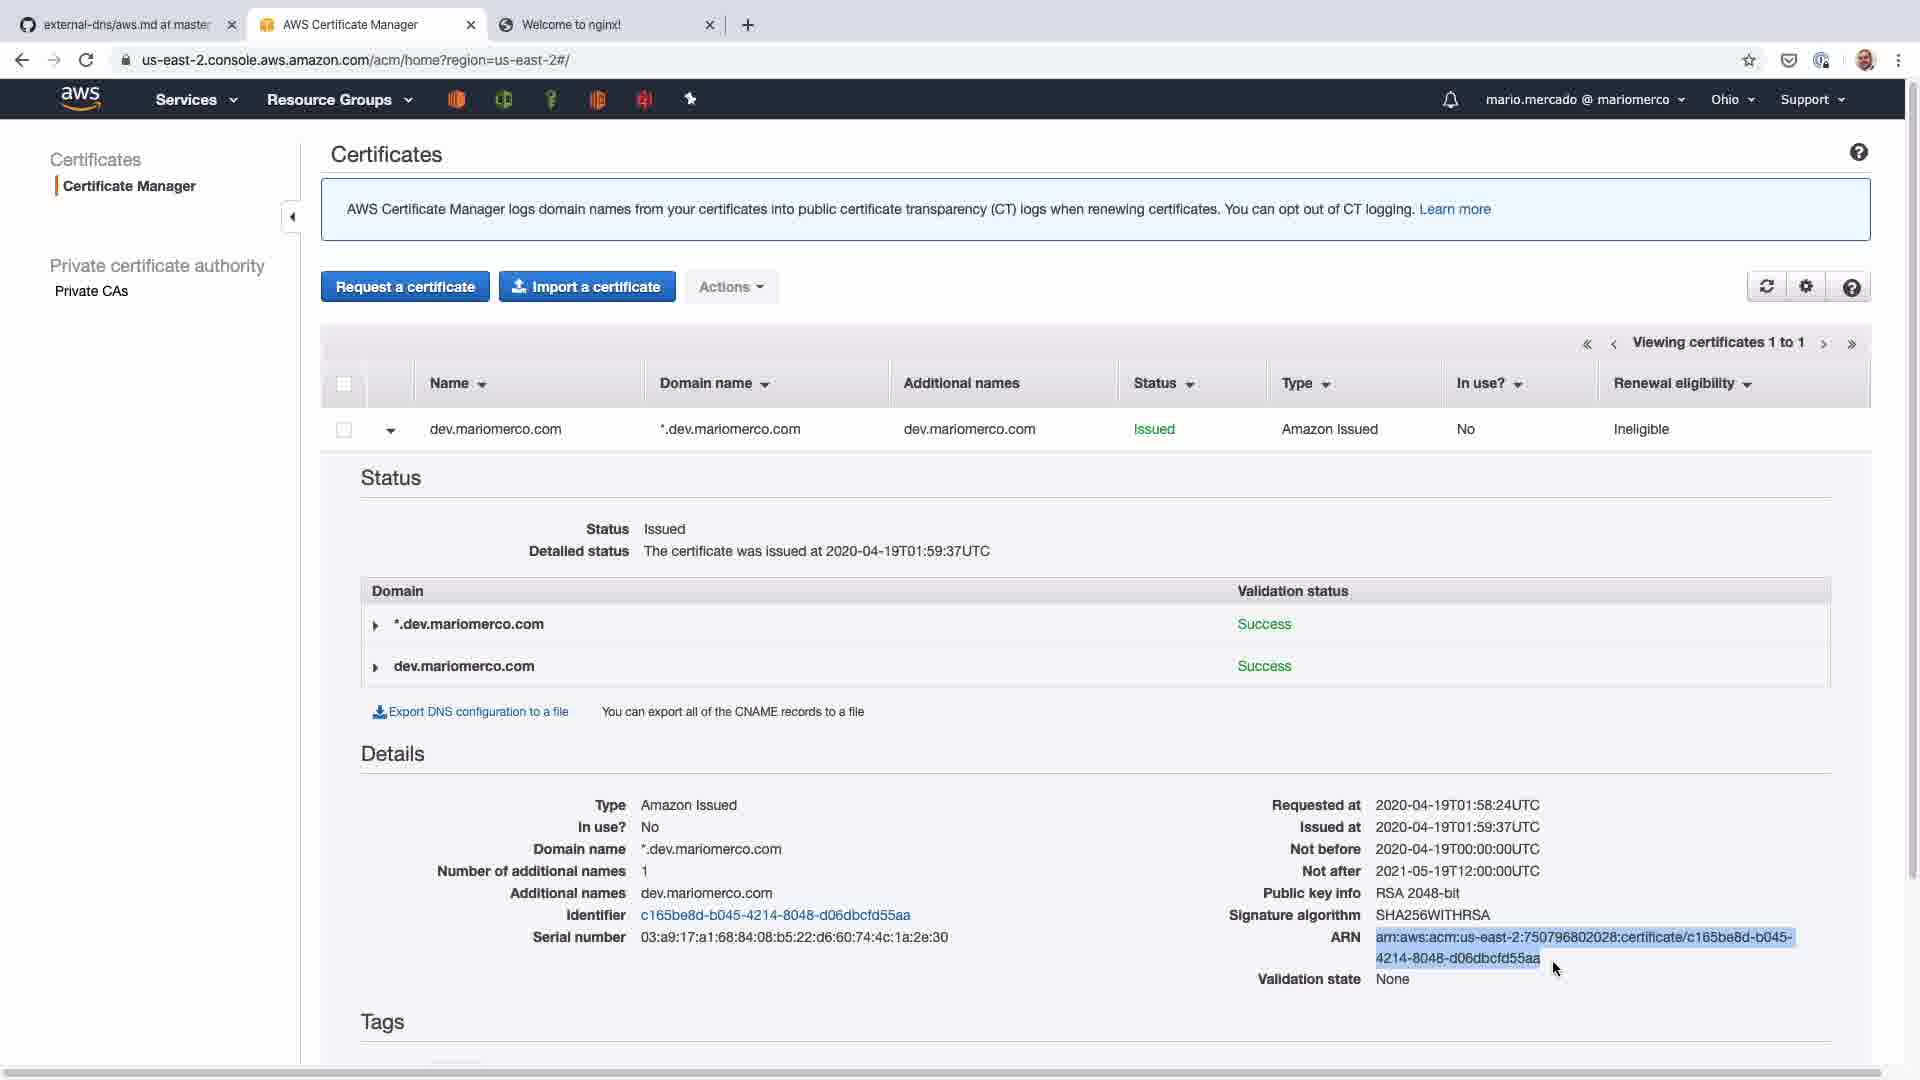Screen dimensions: 1920x1080
Task: Click the AWS logo home icon
Action: pyautogui.click(x=80, y=99)
